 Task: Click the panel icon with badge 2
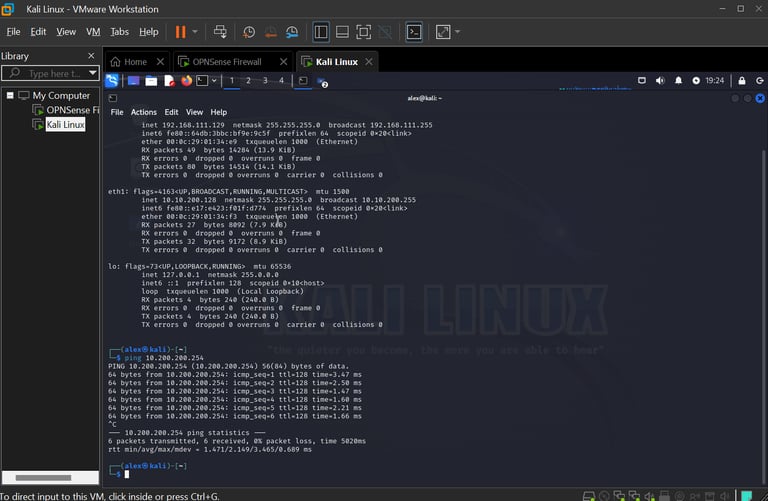pyautogui.click(x=322, y=82)
